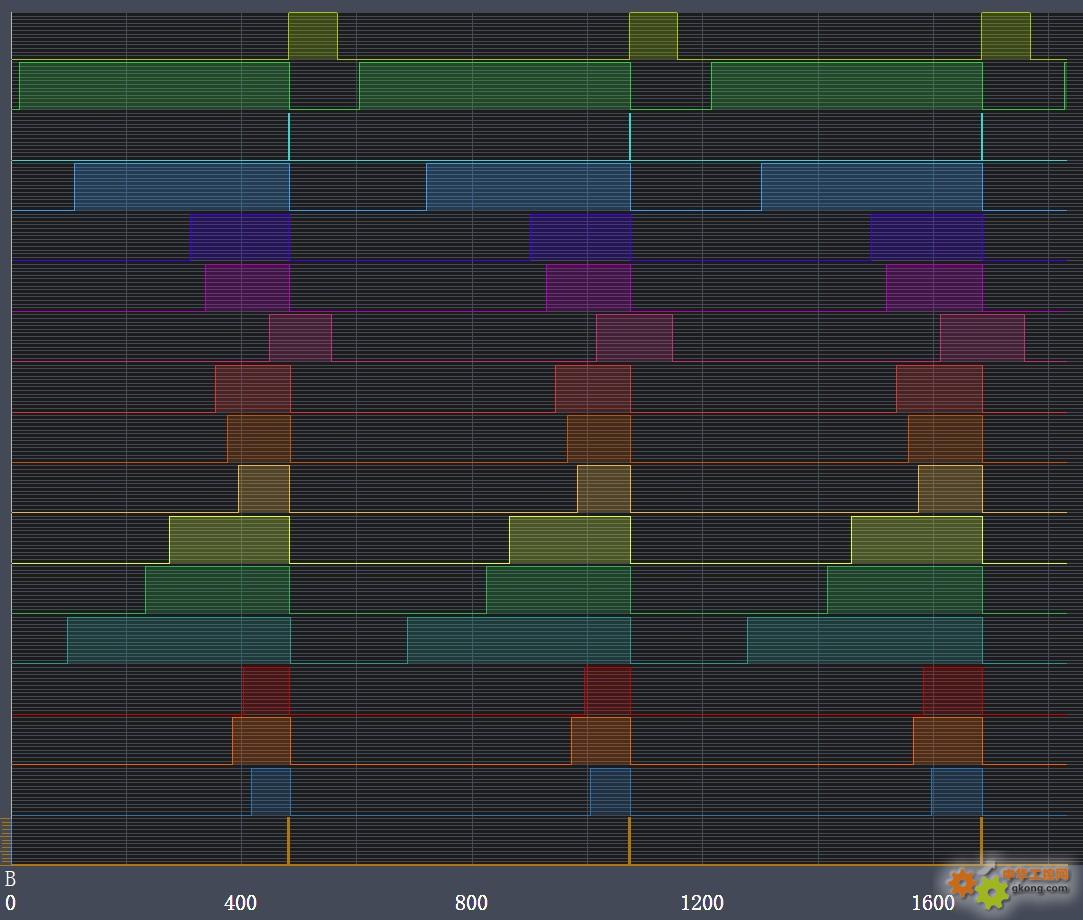Image resolution: width=1083 pixels, height=920 pixels.
Task: Select the third small blue pulse near the bottom
Action: (x=956, y=791)
